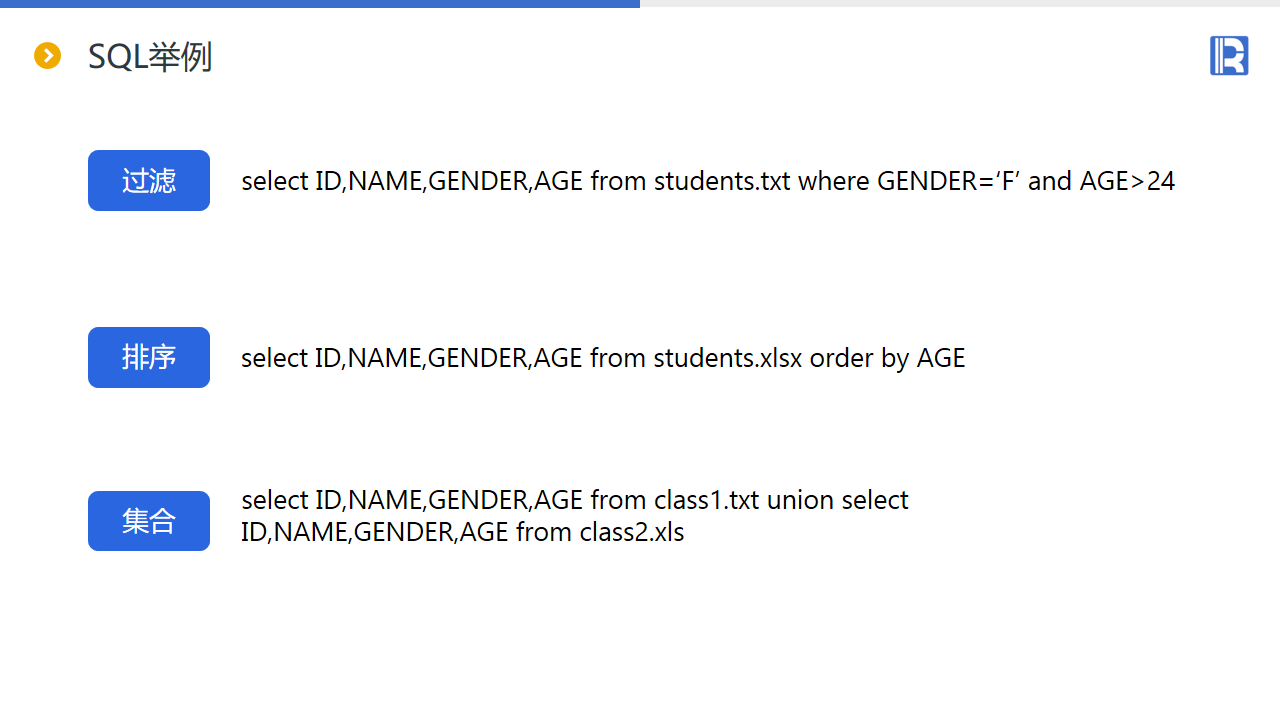Viewport: 1280px width, 720px height.
Task: Click the 过滤 blue button
Action: pyautogui.click(x=149, y=181)
